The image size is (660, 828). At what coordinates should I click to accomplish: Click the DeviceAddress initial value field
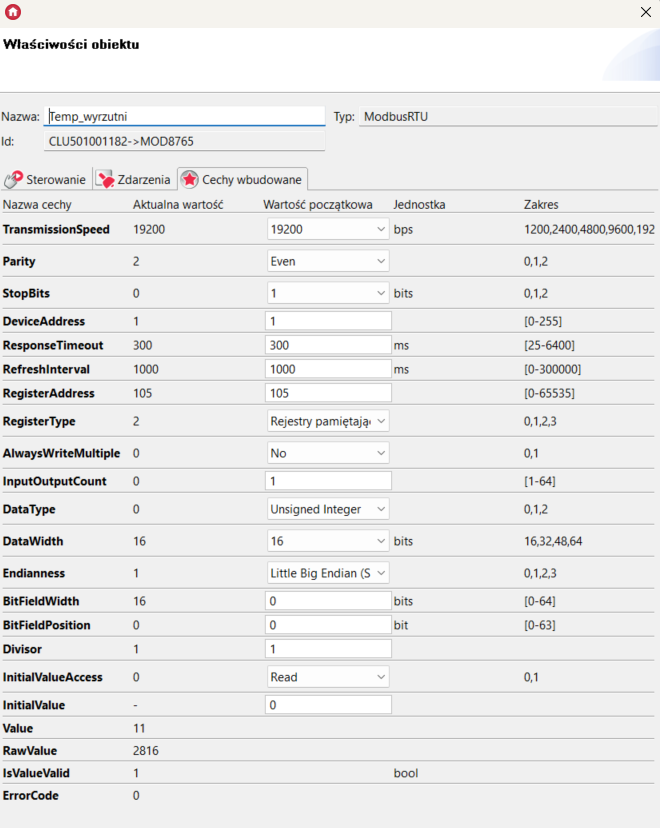[328, 321]
